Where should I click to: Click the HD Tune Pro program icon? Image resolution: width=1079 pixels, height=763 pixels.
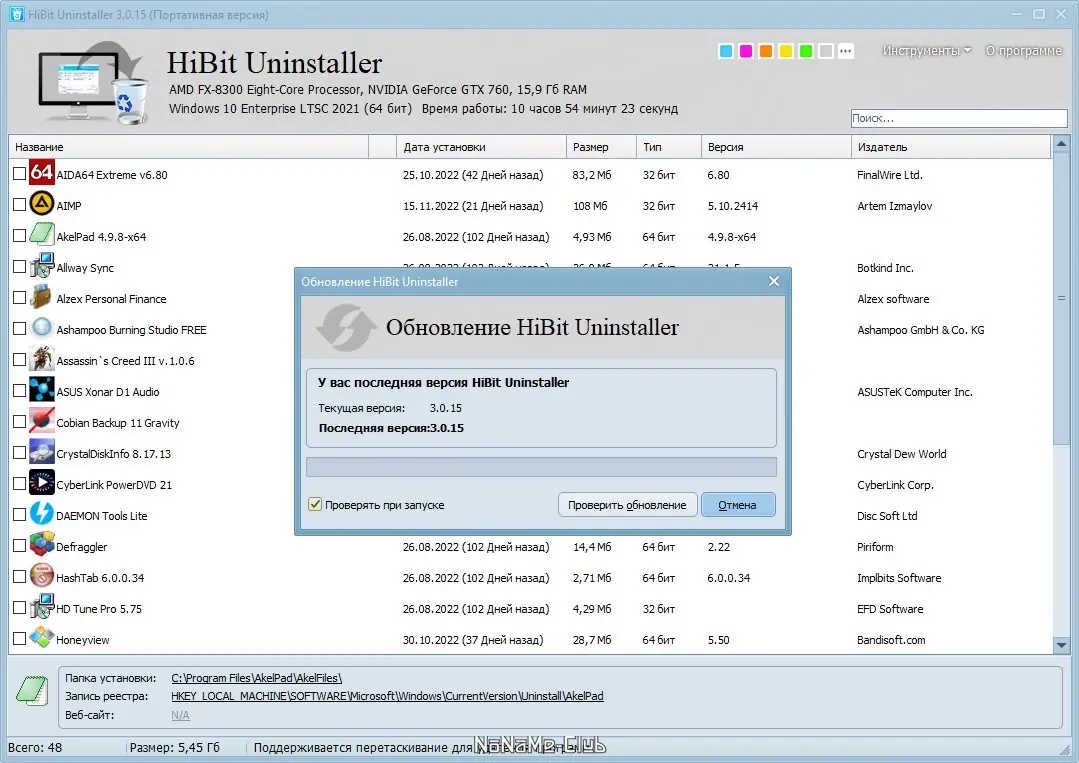click(41, 606)
